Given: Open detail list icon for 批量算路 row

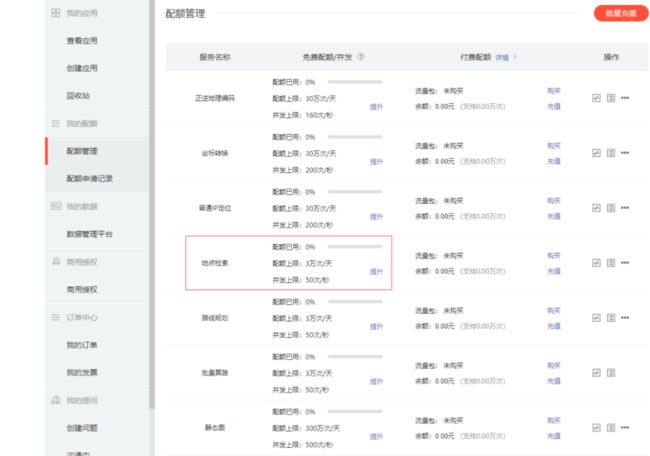Looking at the screenshot, I should (x=611, y=373).
